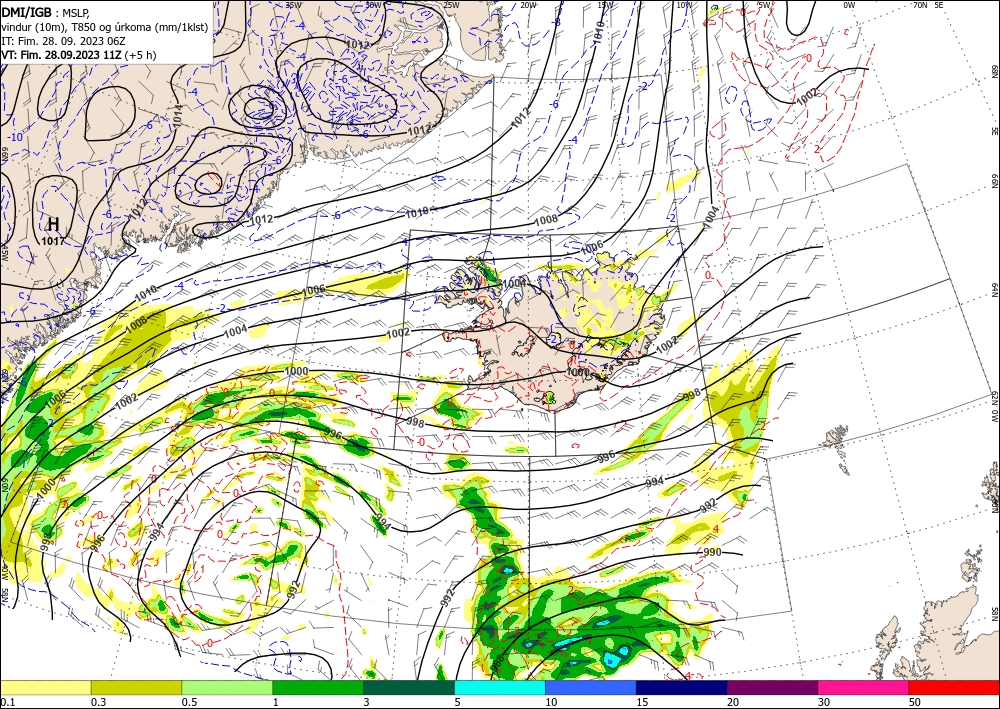Select the 'VT: Fim. 28.09.2023 11Z' valid time
1000x709 pixels.
(x=61, y=55)
